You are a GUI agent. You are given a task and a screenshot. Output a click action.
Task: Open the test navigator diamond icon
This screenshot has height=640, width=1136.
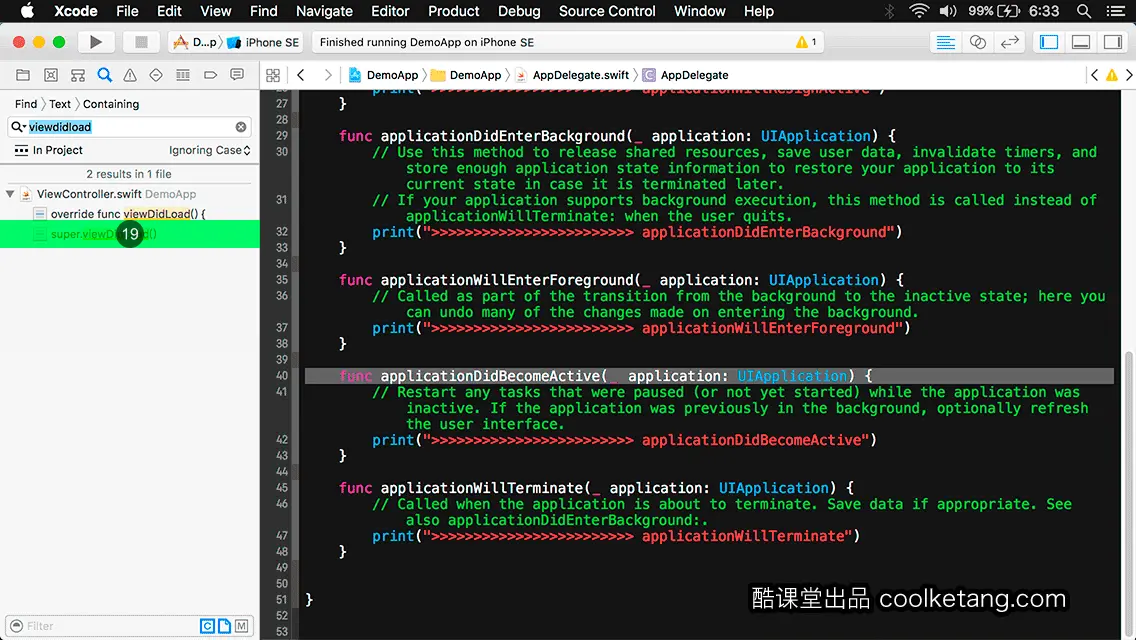156,75
